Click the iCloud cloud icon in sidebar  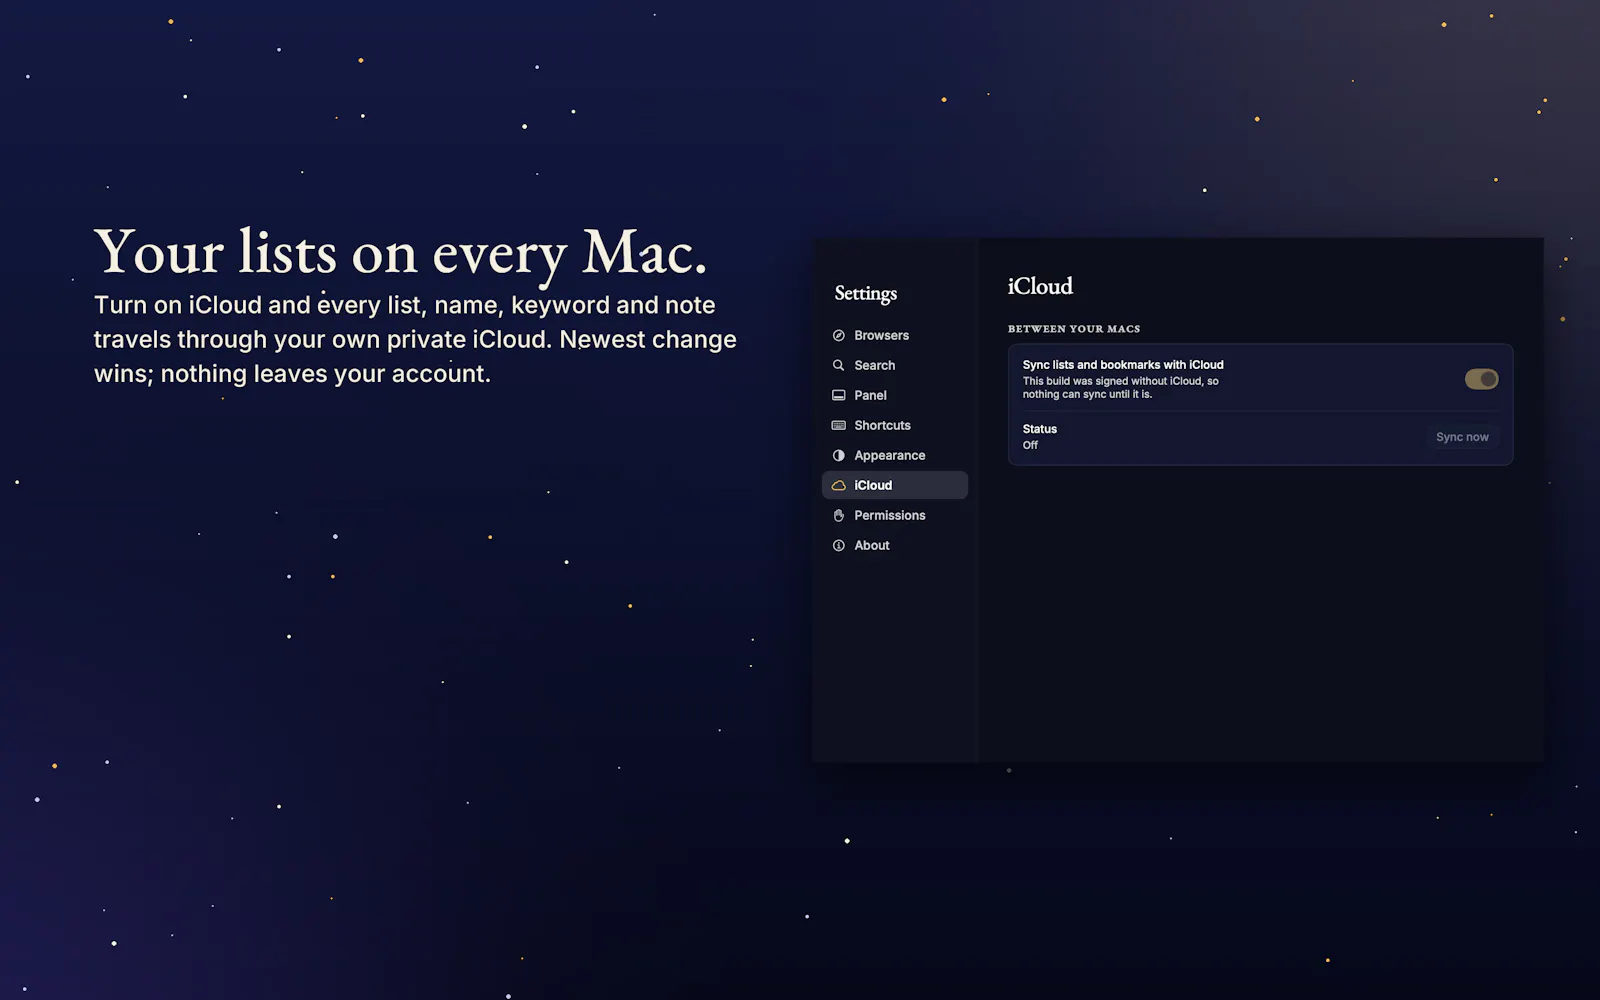(838, 486)
